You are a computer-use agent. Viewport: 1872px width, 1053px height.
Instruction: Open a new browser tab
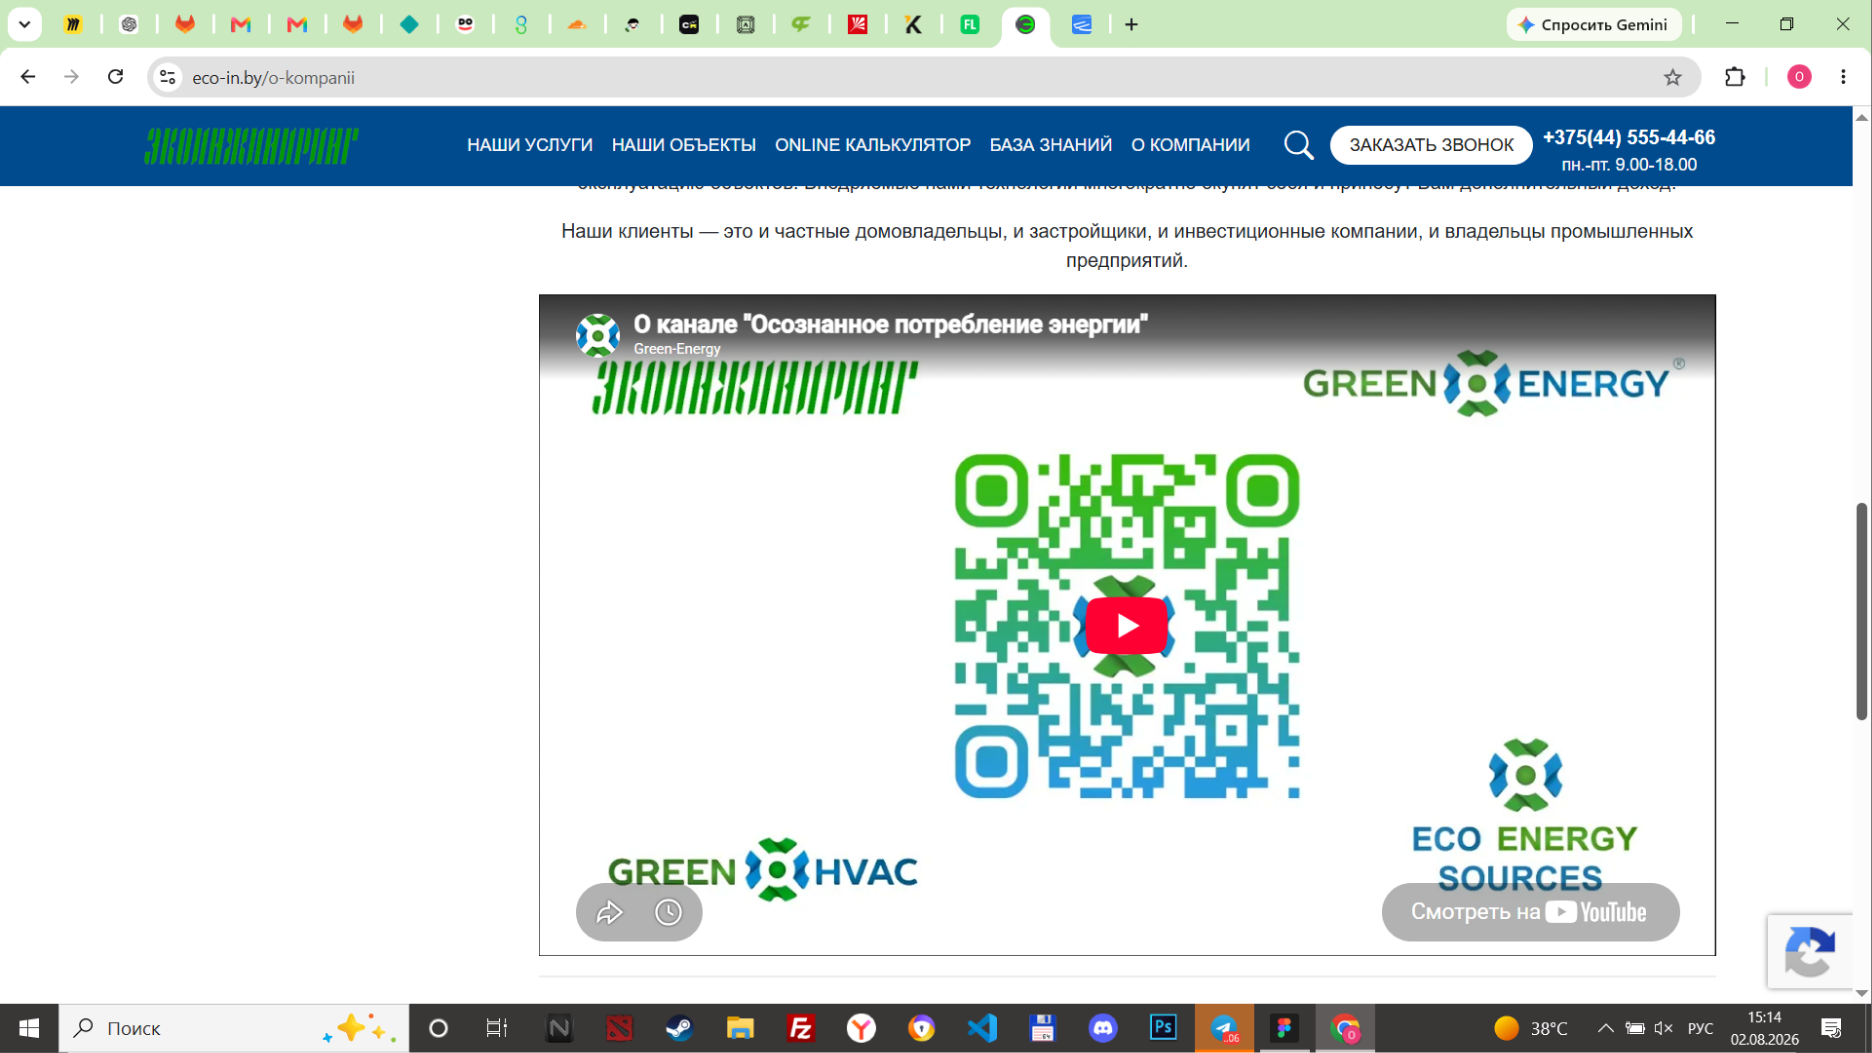point(1131,25)
